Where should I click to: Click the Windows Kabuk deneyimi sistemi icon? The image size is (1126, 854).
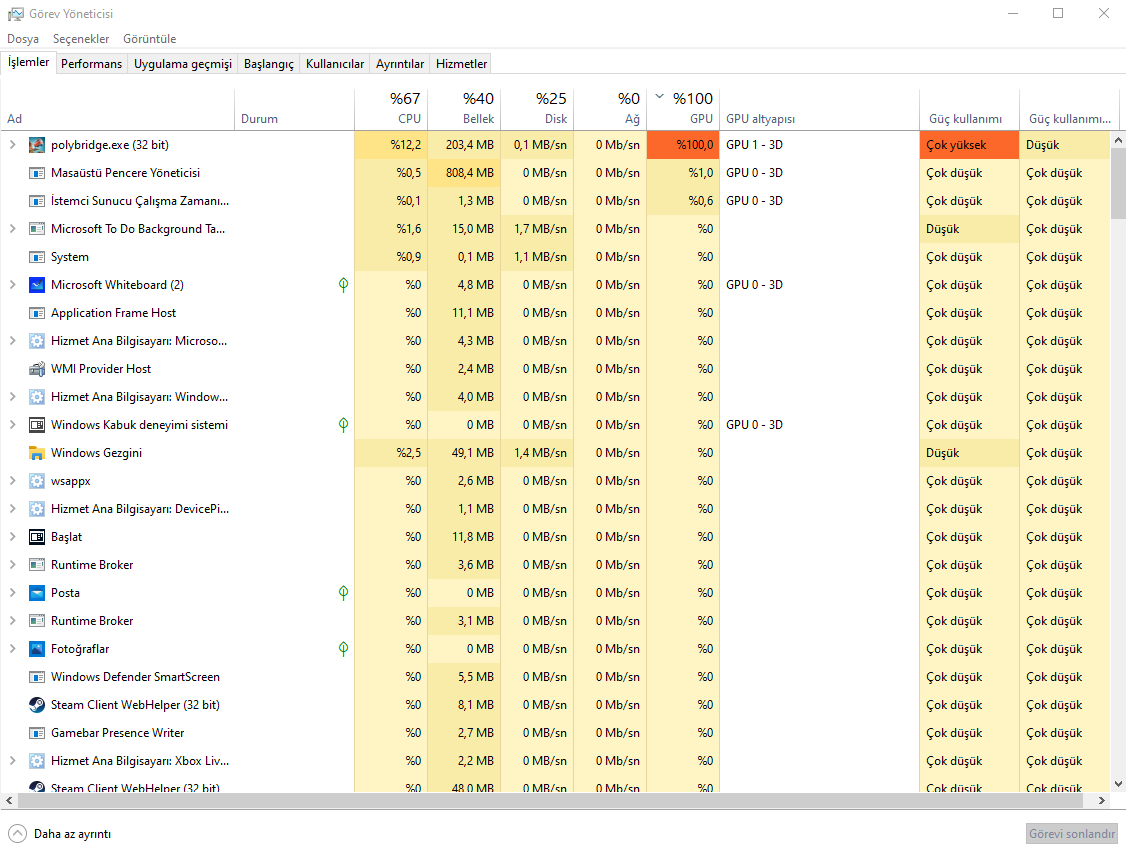(x=37, y=425)
